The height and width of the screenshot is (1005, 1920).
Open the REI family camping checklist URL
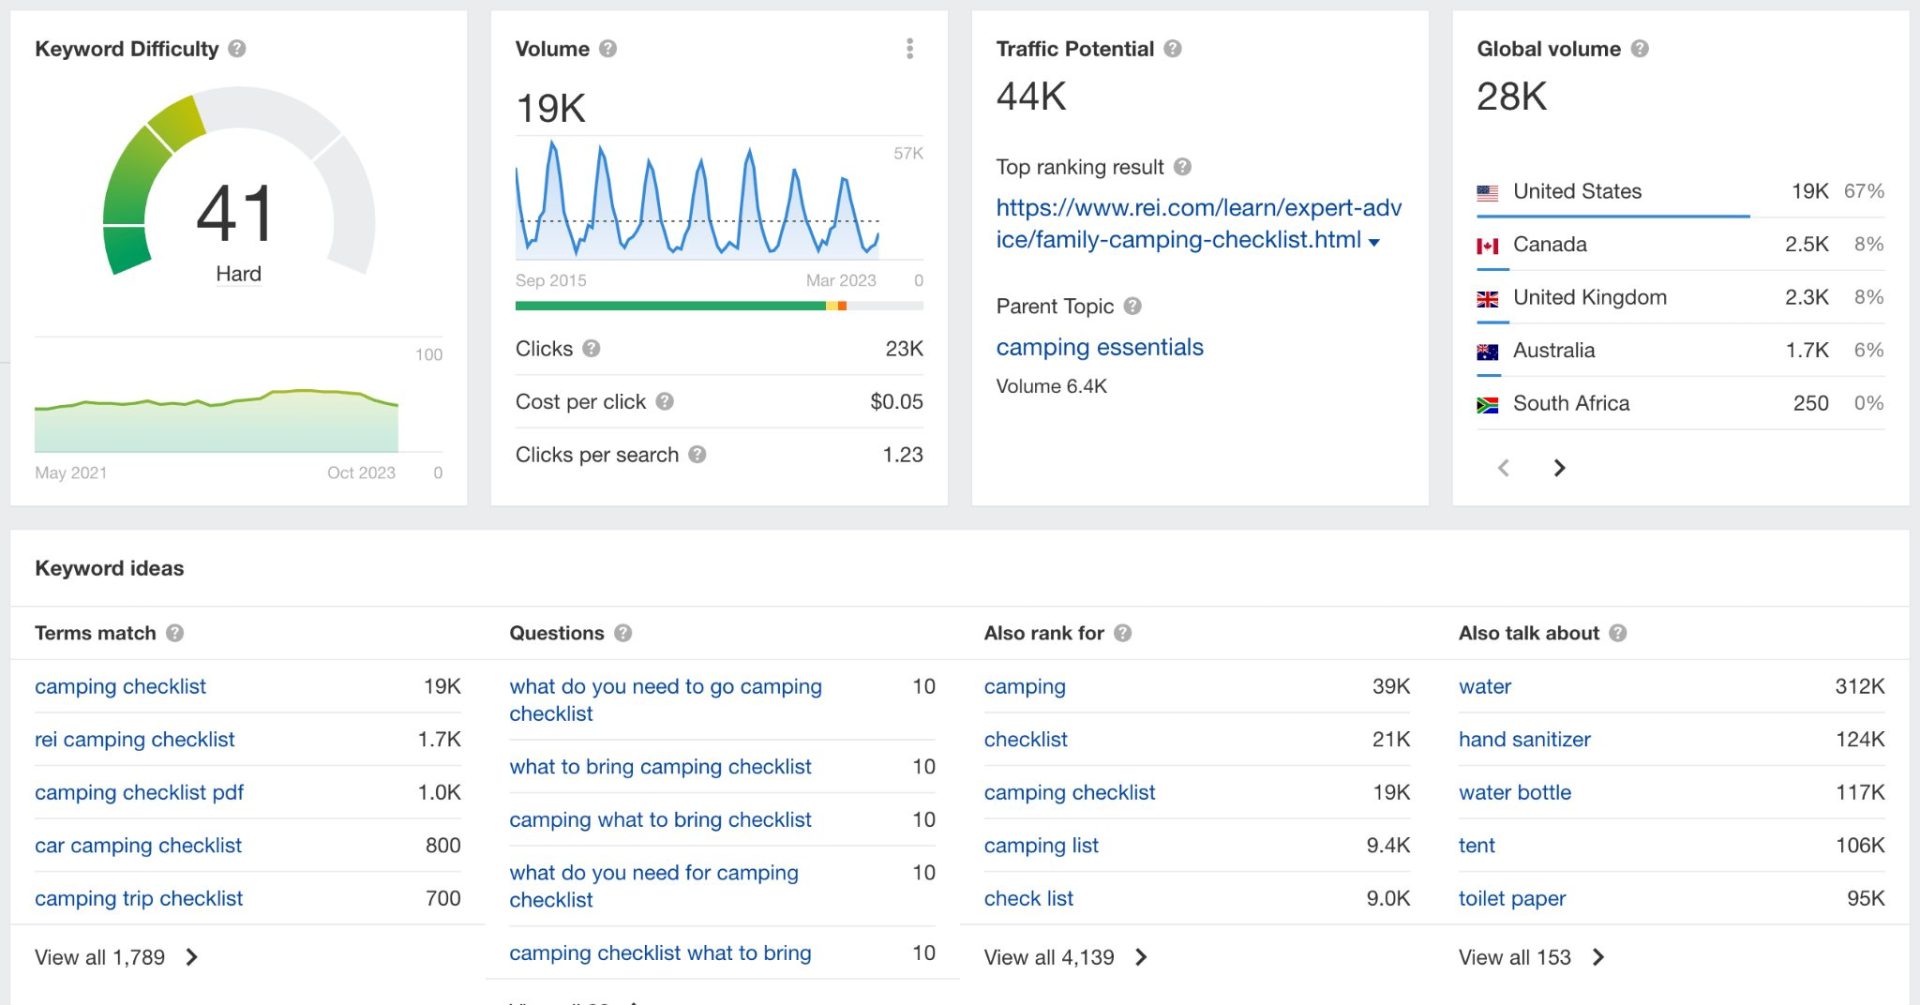point(1198,223)
